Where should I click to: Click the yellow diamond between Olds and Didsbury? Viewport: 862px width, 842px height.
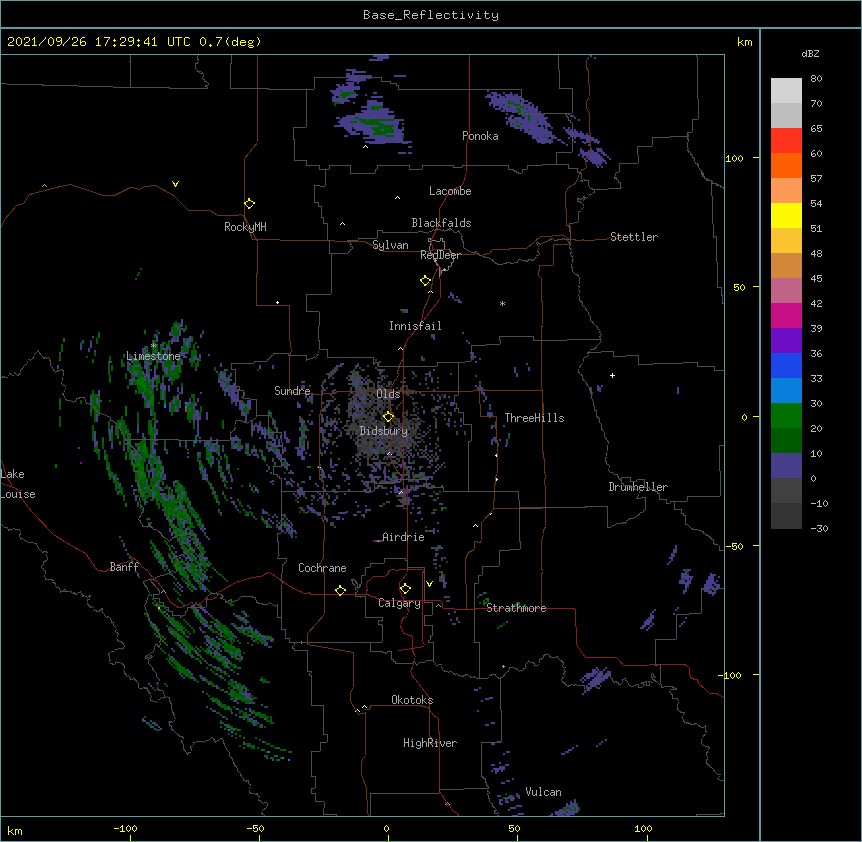pos(389,416)
